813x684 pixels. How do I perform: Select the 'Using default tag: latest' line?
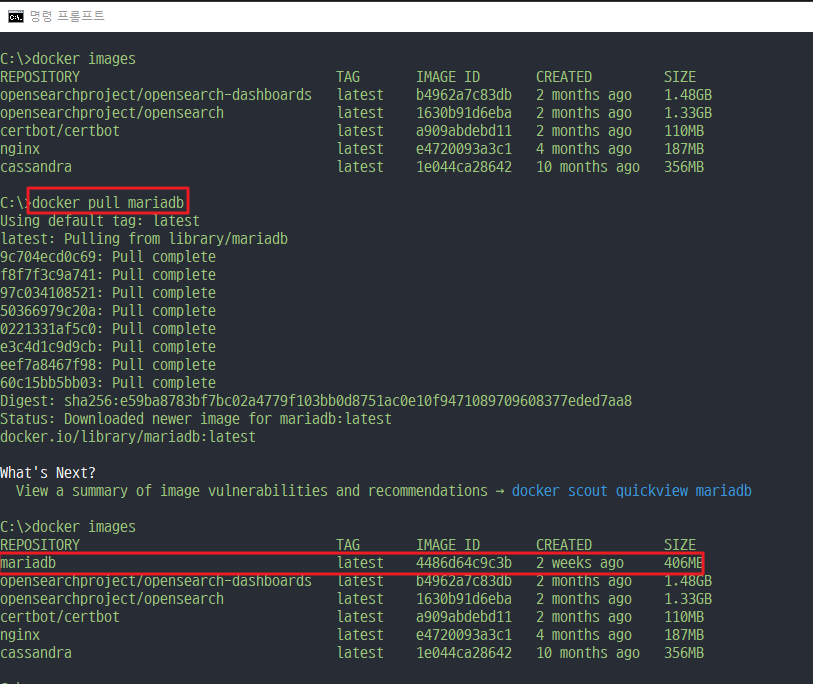[100, 221]
